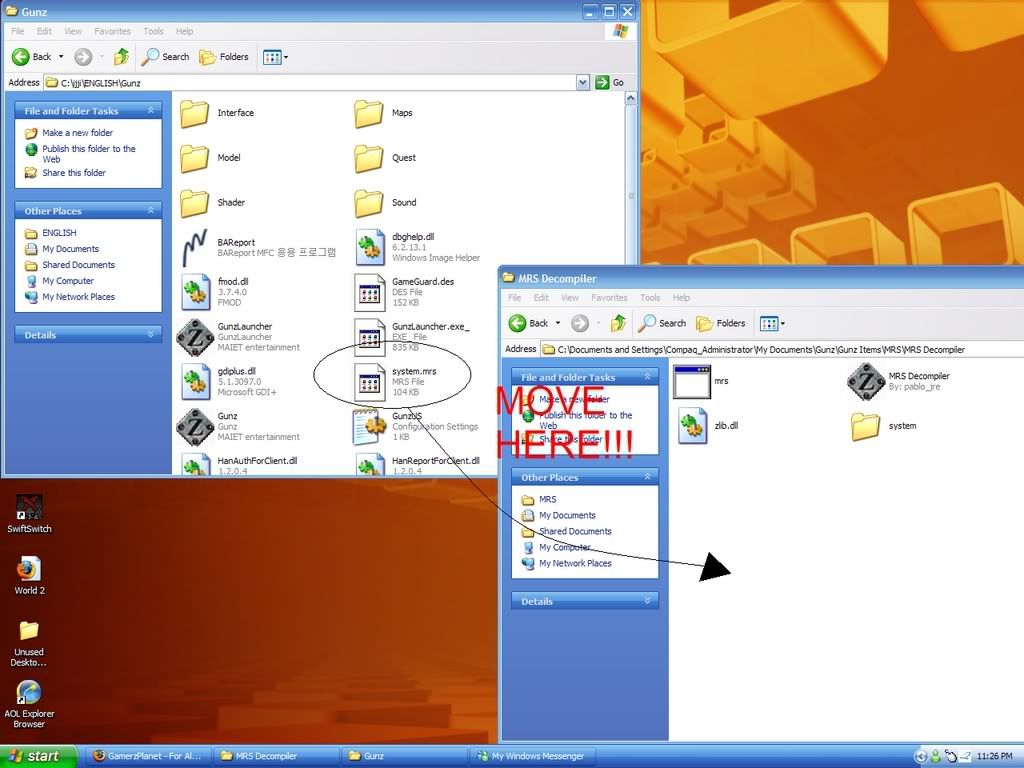Select the GunzLauncher application icon
The image size is (1024, 768).
[195, 337]
